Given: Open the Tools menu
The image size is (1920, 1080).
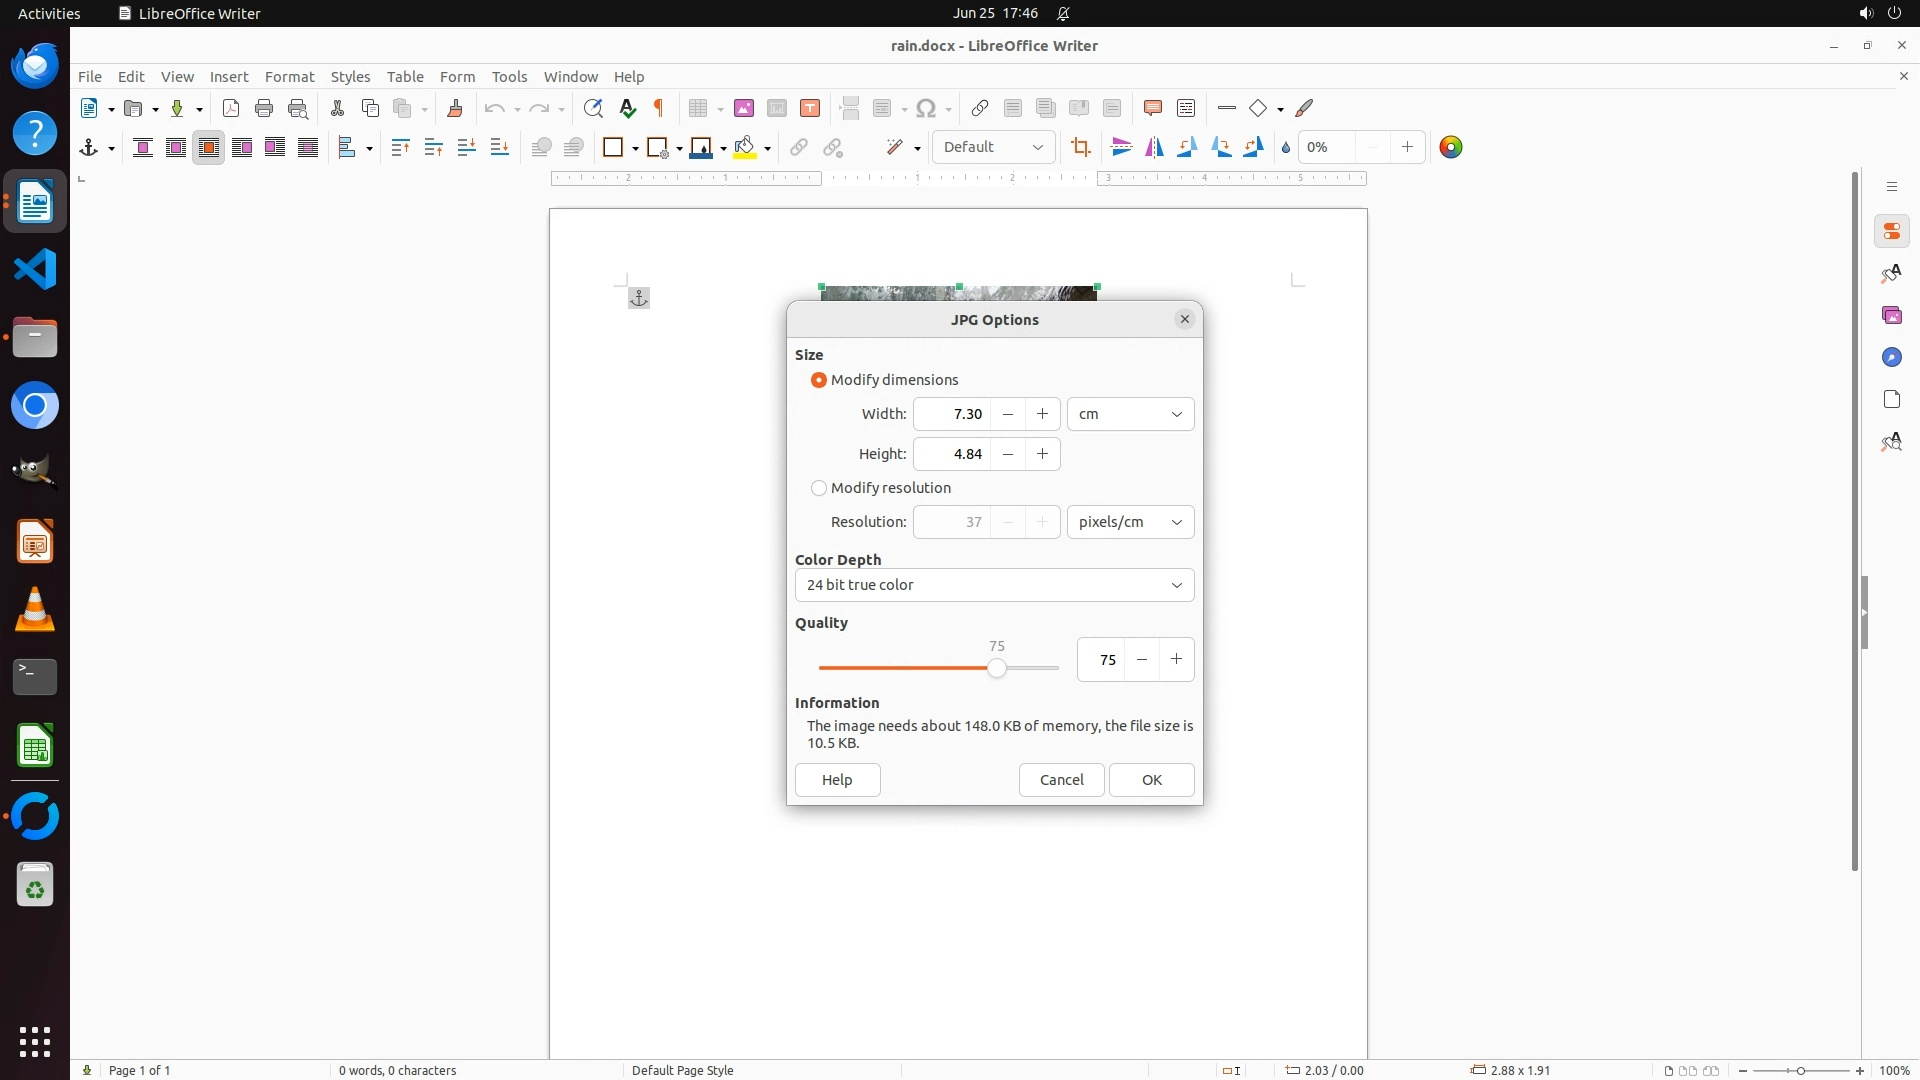Looking at the screenshot, I should [x=509, y=76].
